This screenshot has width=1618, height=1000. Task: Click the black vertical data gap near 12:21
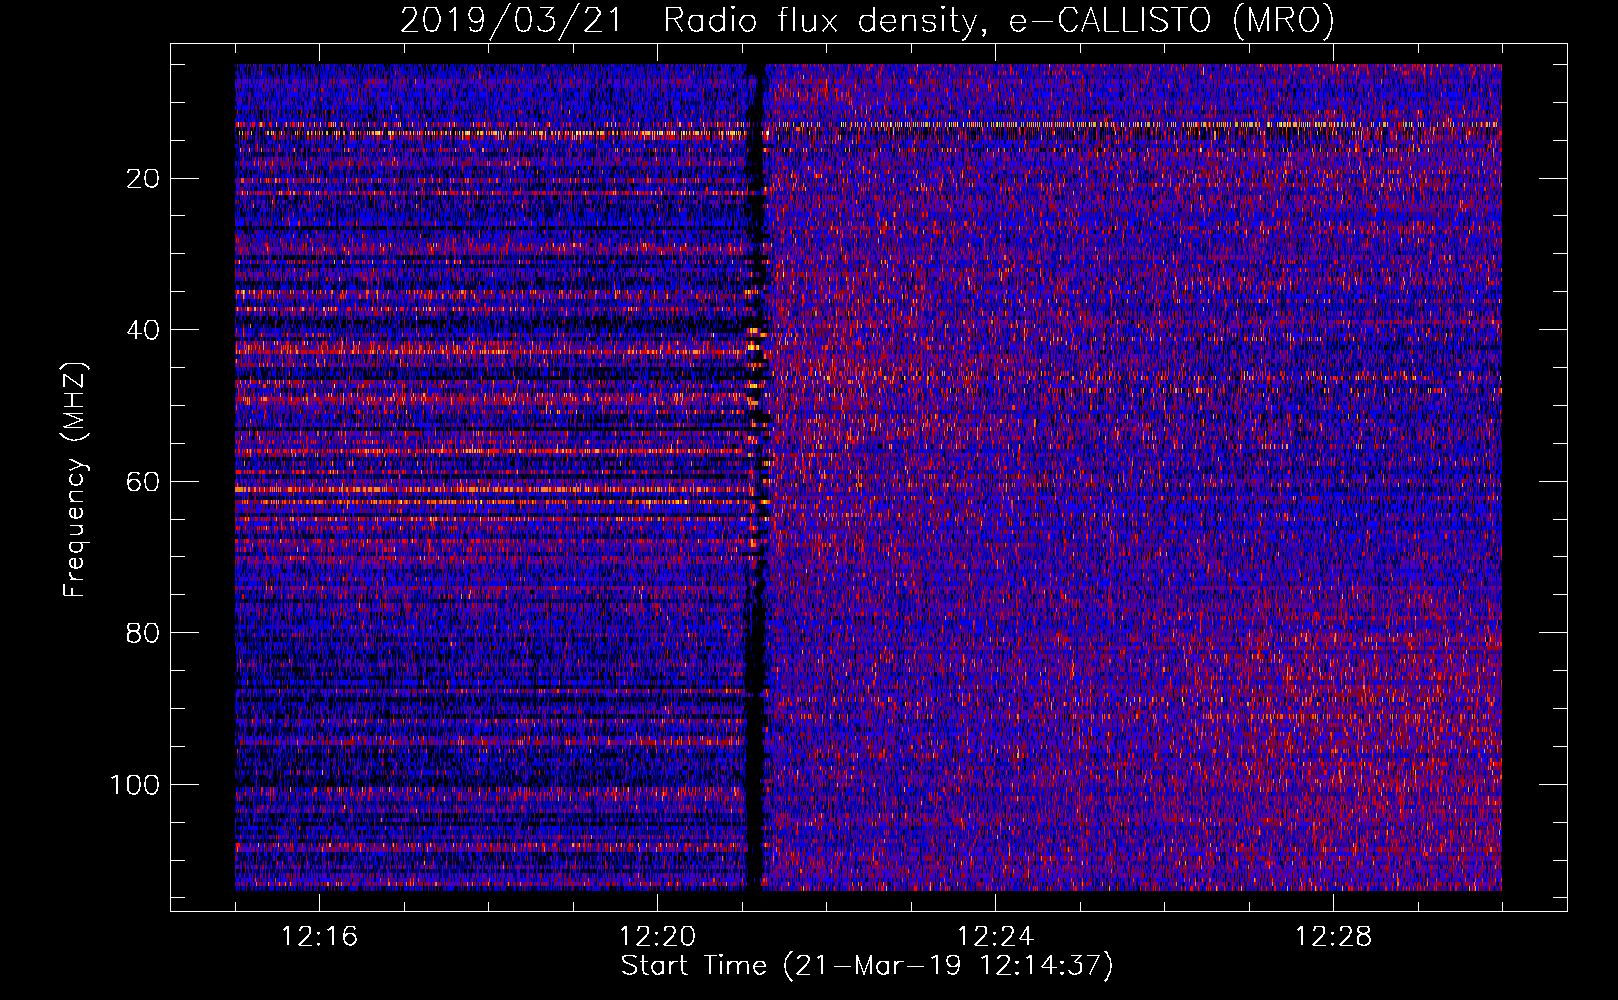(x=756, y=477)
